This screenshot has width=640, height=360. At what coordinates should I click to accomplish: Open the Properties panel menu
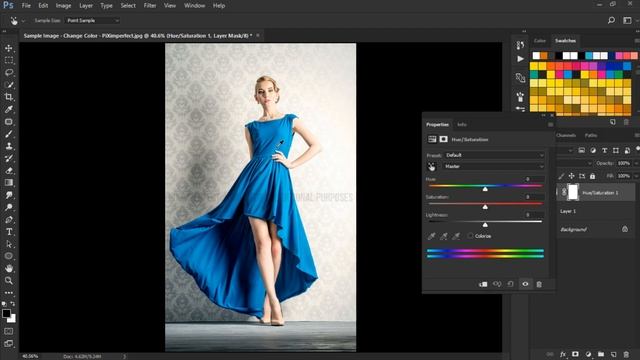tap(550, 124)
